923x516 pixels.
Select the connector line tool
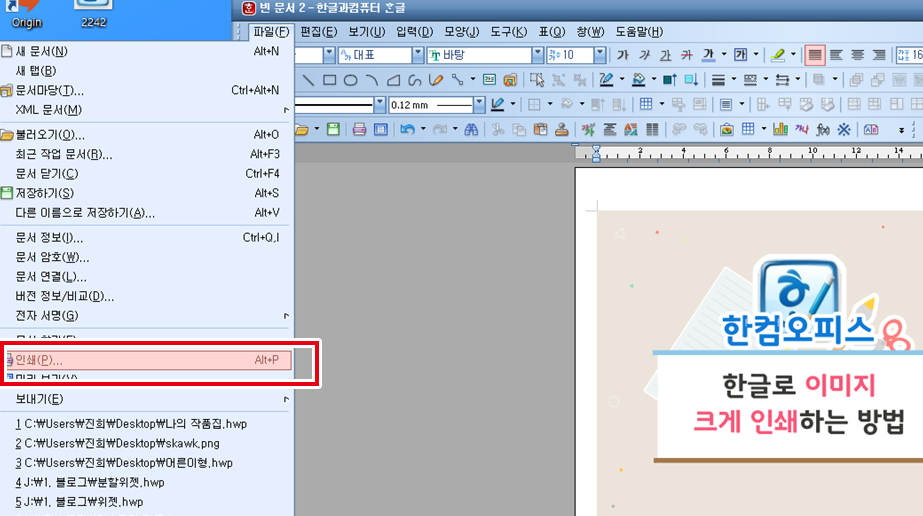click(x=457, y=79)
